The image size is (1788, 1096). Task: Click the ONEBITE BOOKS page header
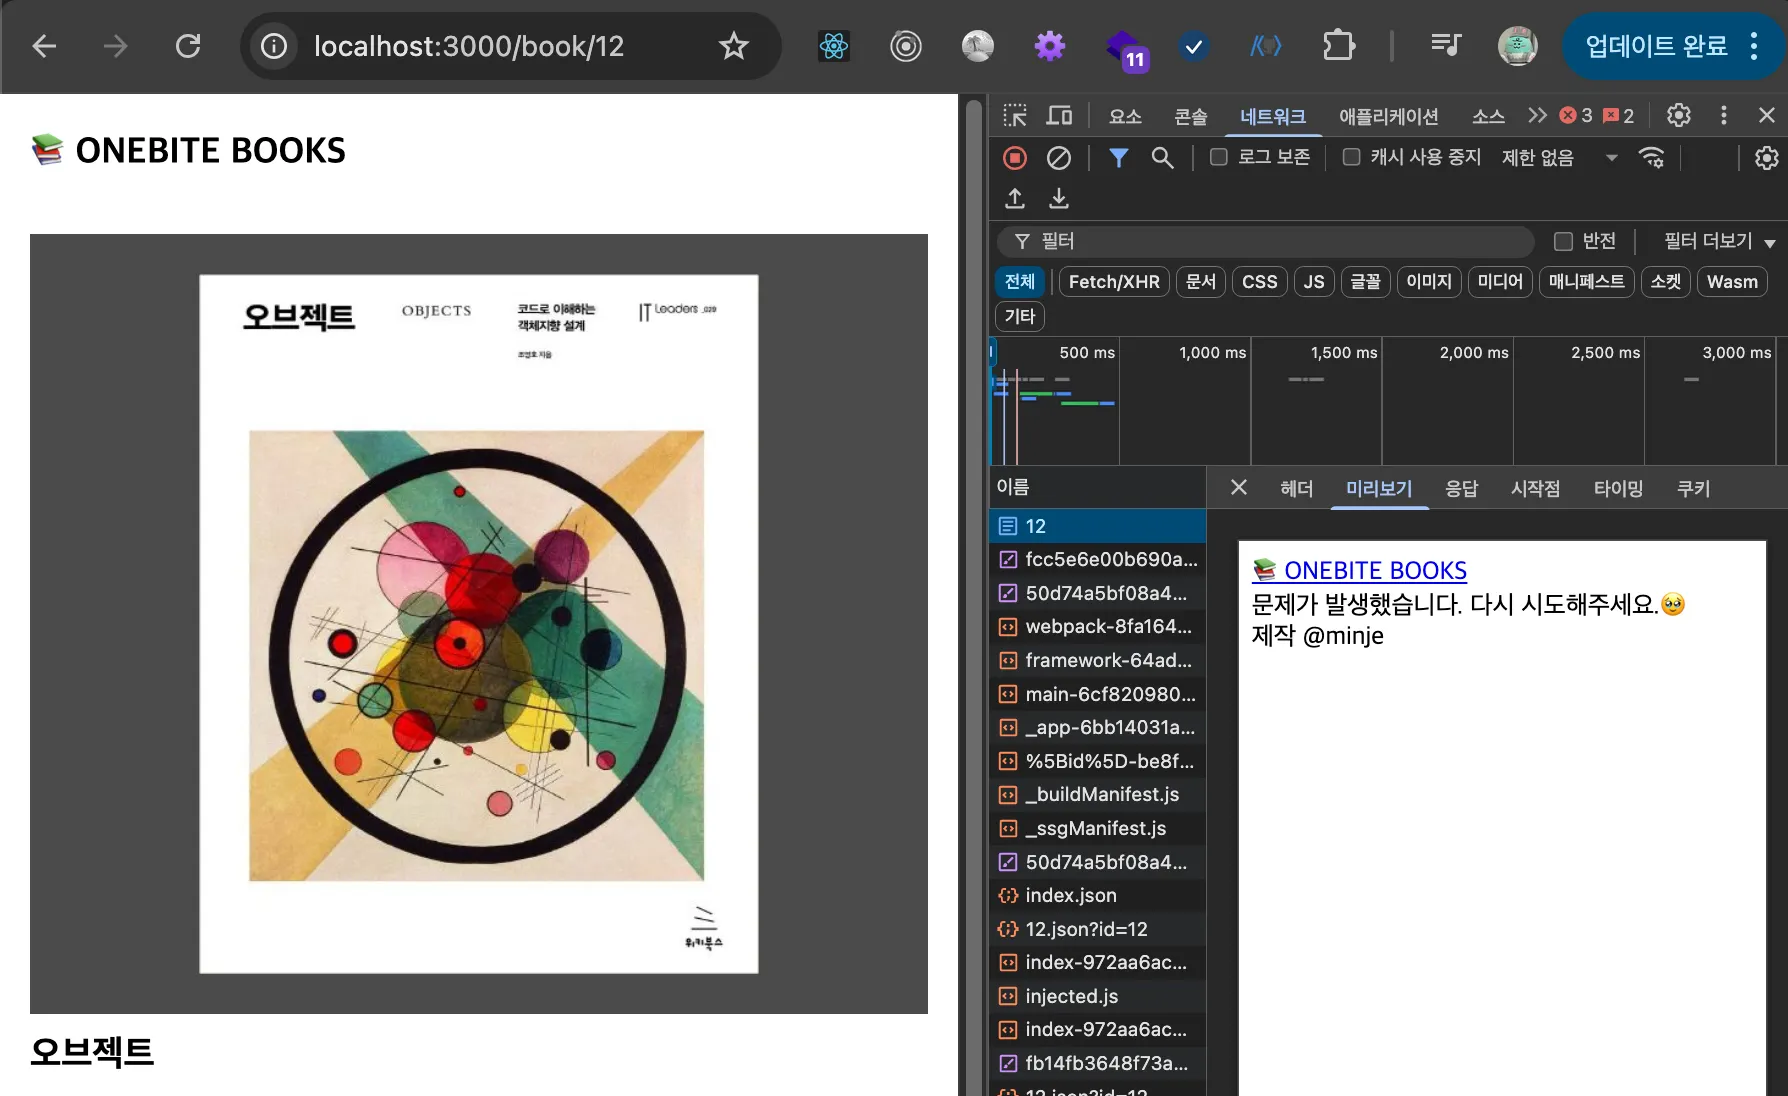pos(188,150)
